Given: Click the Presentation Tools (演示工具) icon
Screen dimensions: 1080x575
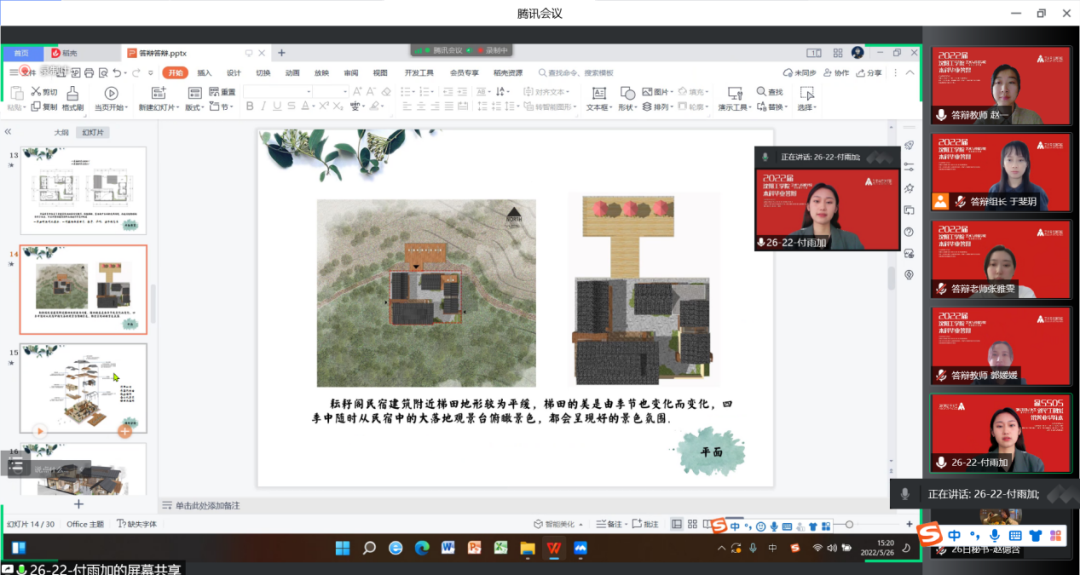Looking at the screenshot, I should coord(735,93).
